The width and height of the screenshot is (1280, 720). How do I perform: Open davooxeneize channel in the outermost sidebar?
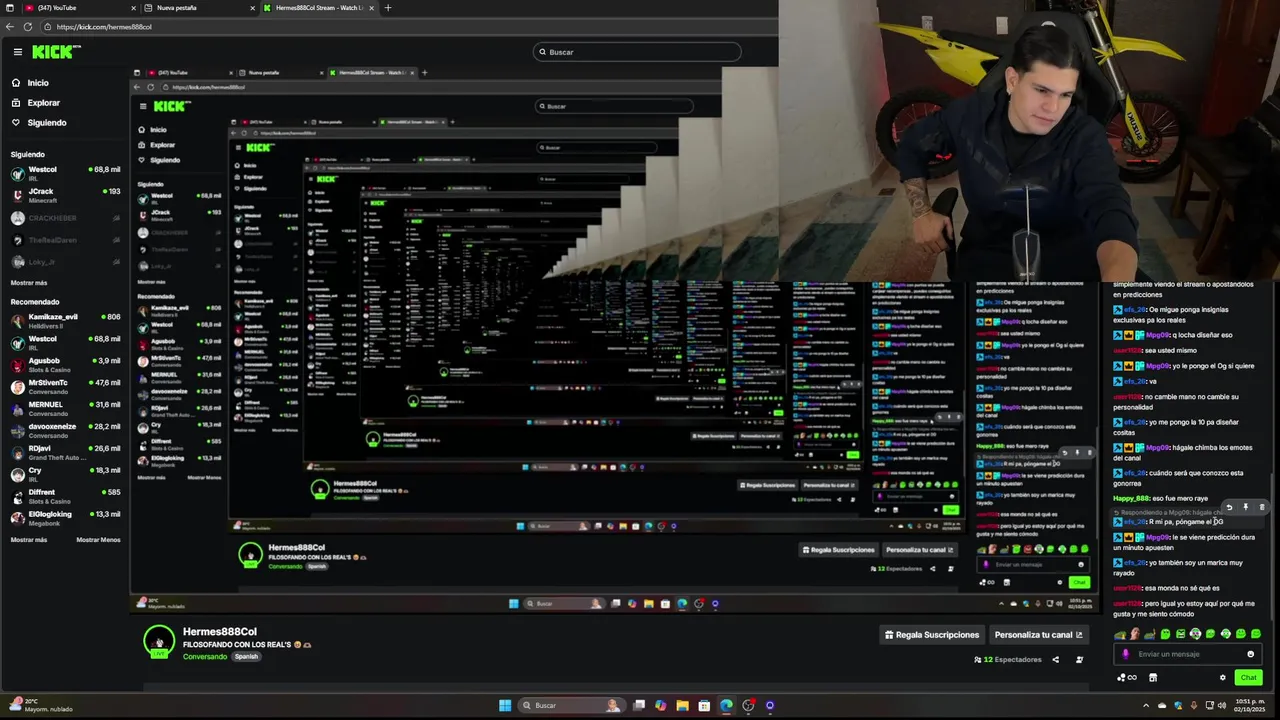65,431
